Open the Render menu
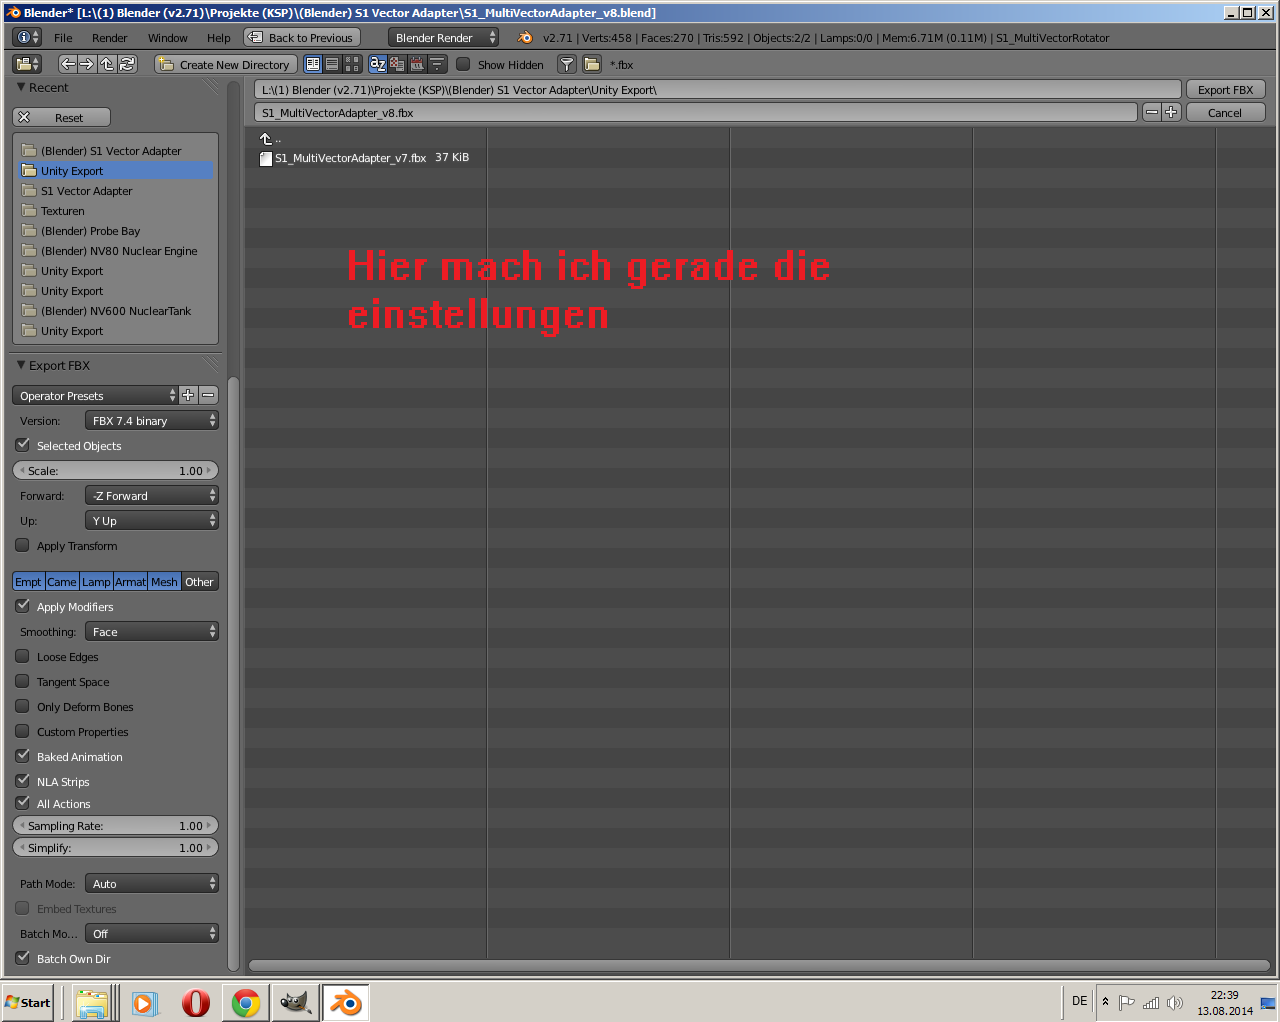The image size is (1280, 1022). click(x=109, y=38)
